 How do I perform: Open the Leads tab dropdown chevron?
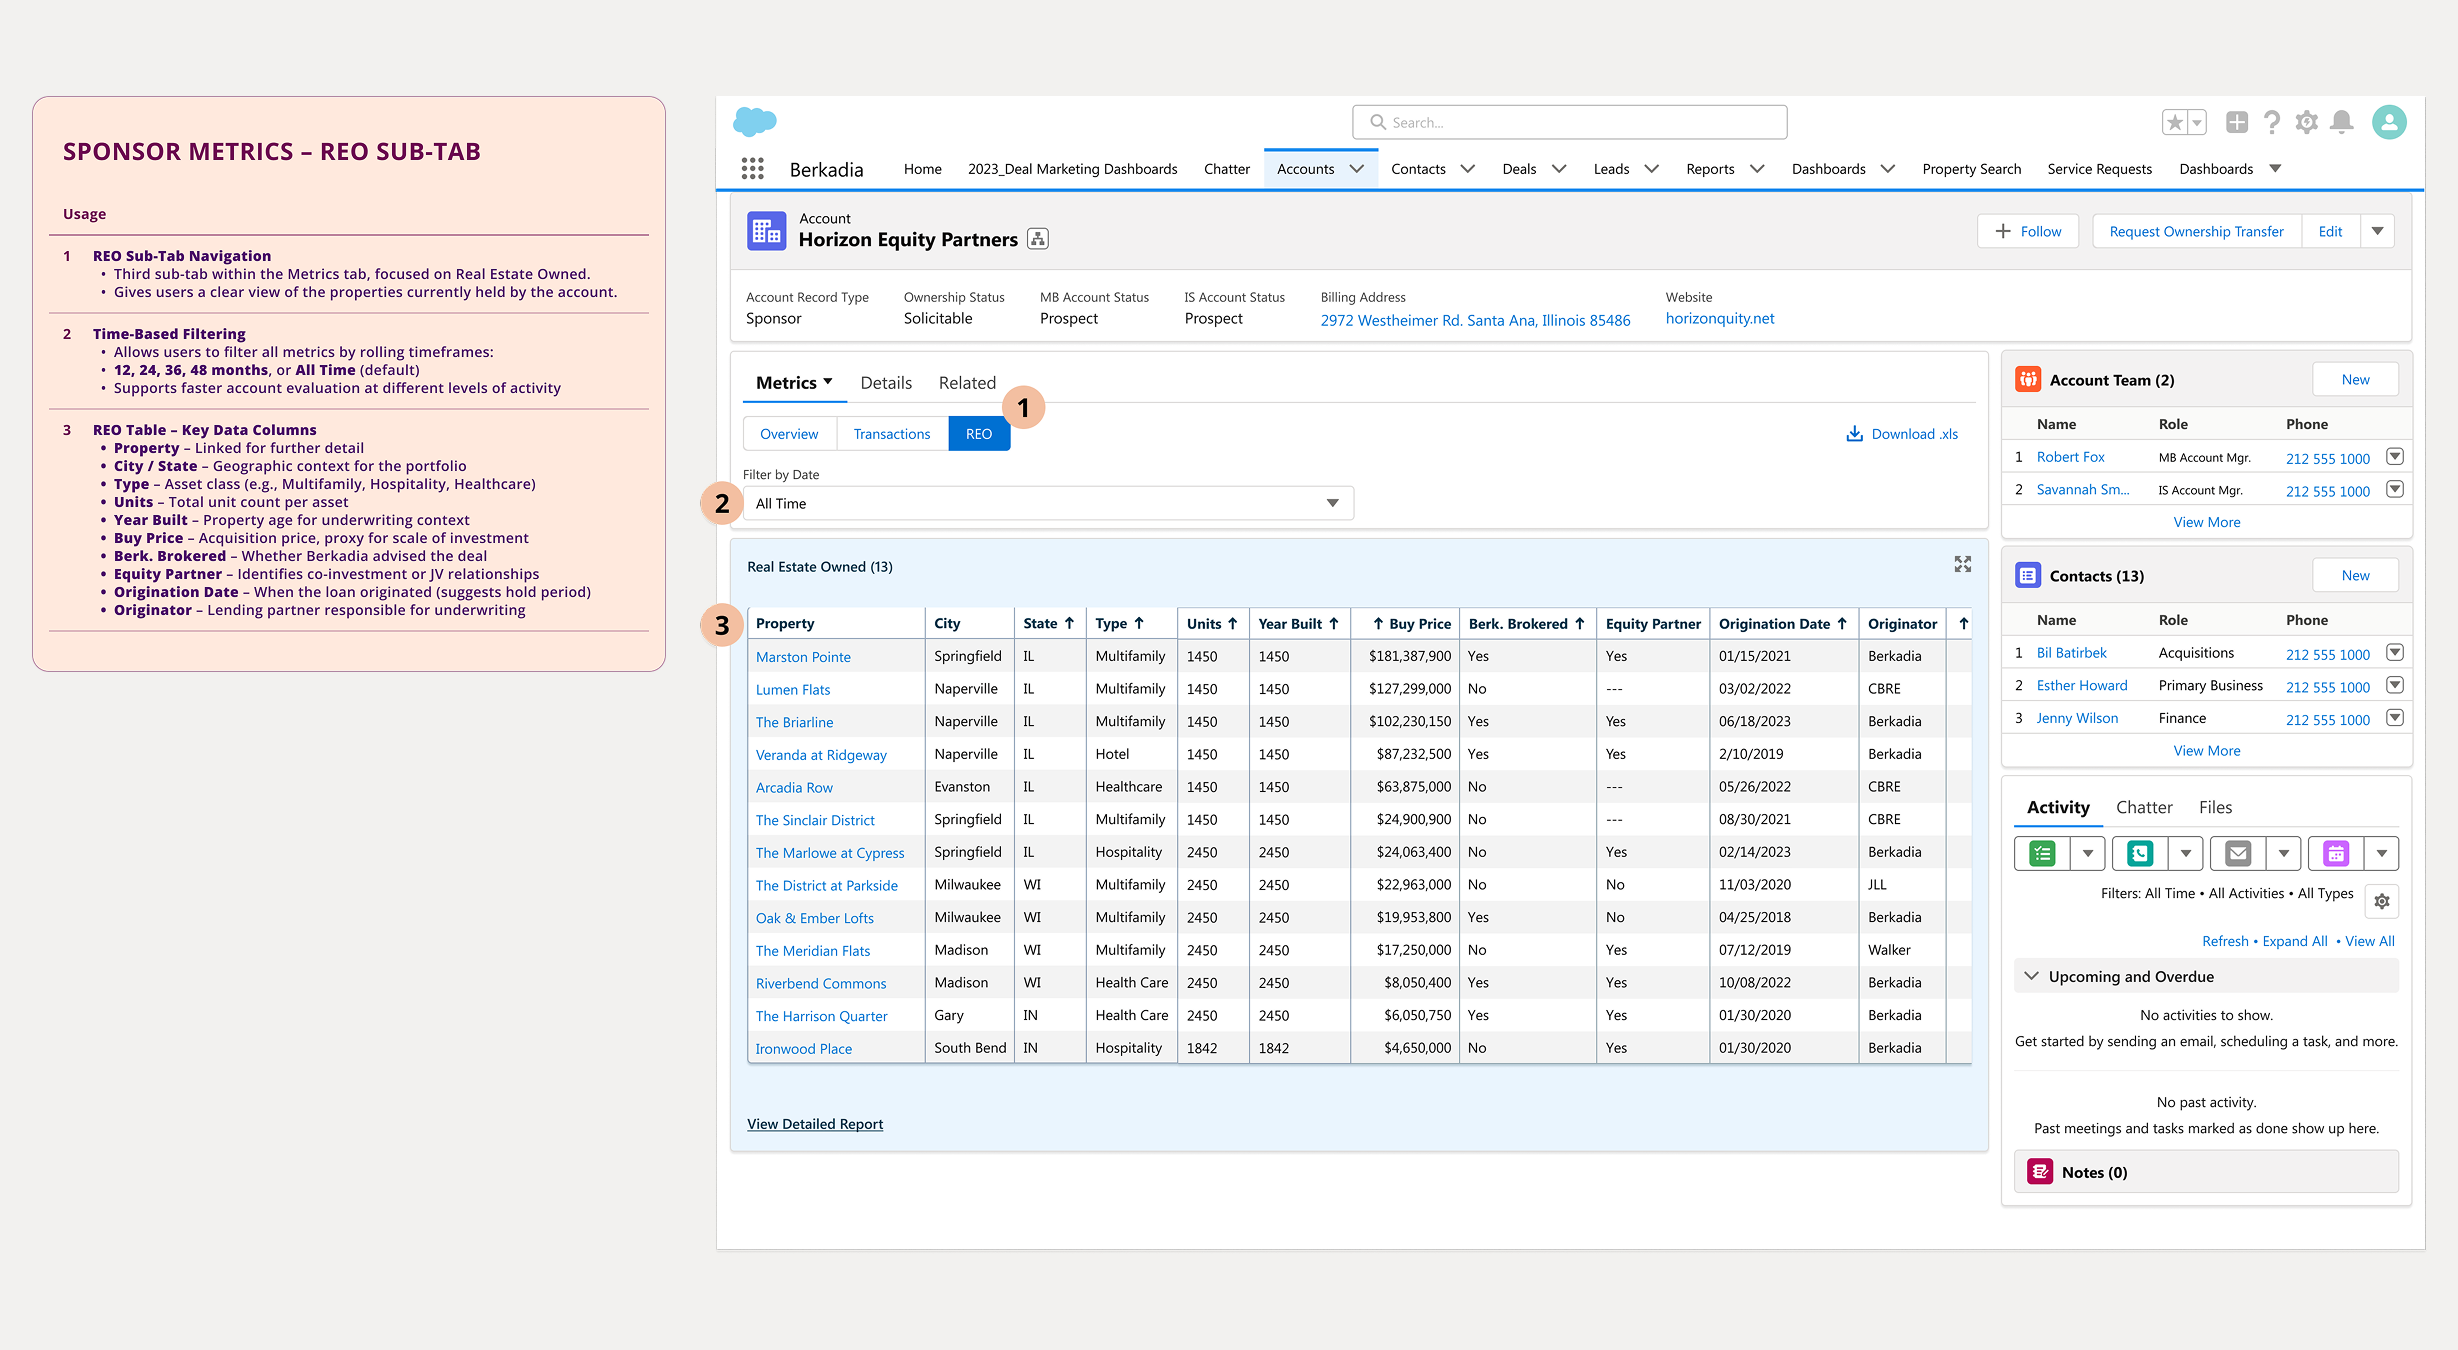(1652, 169)
